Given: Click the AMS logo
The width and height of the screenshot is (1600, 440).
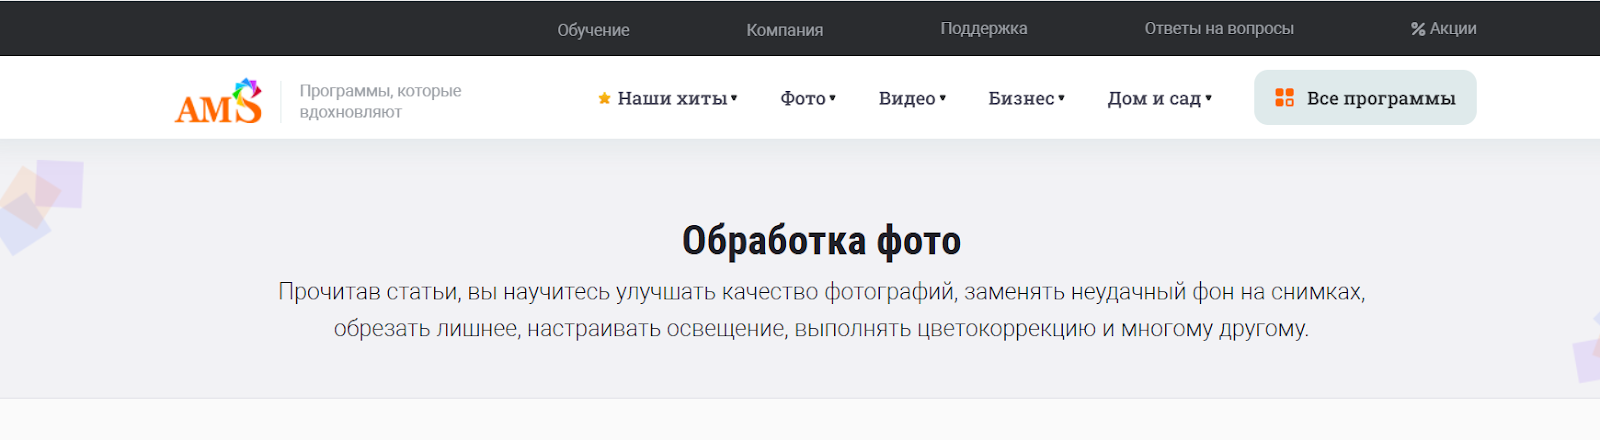Looking at the screenshot, I should click(219, 101).
